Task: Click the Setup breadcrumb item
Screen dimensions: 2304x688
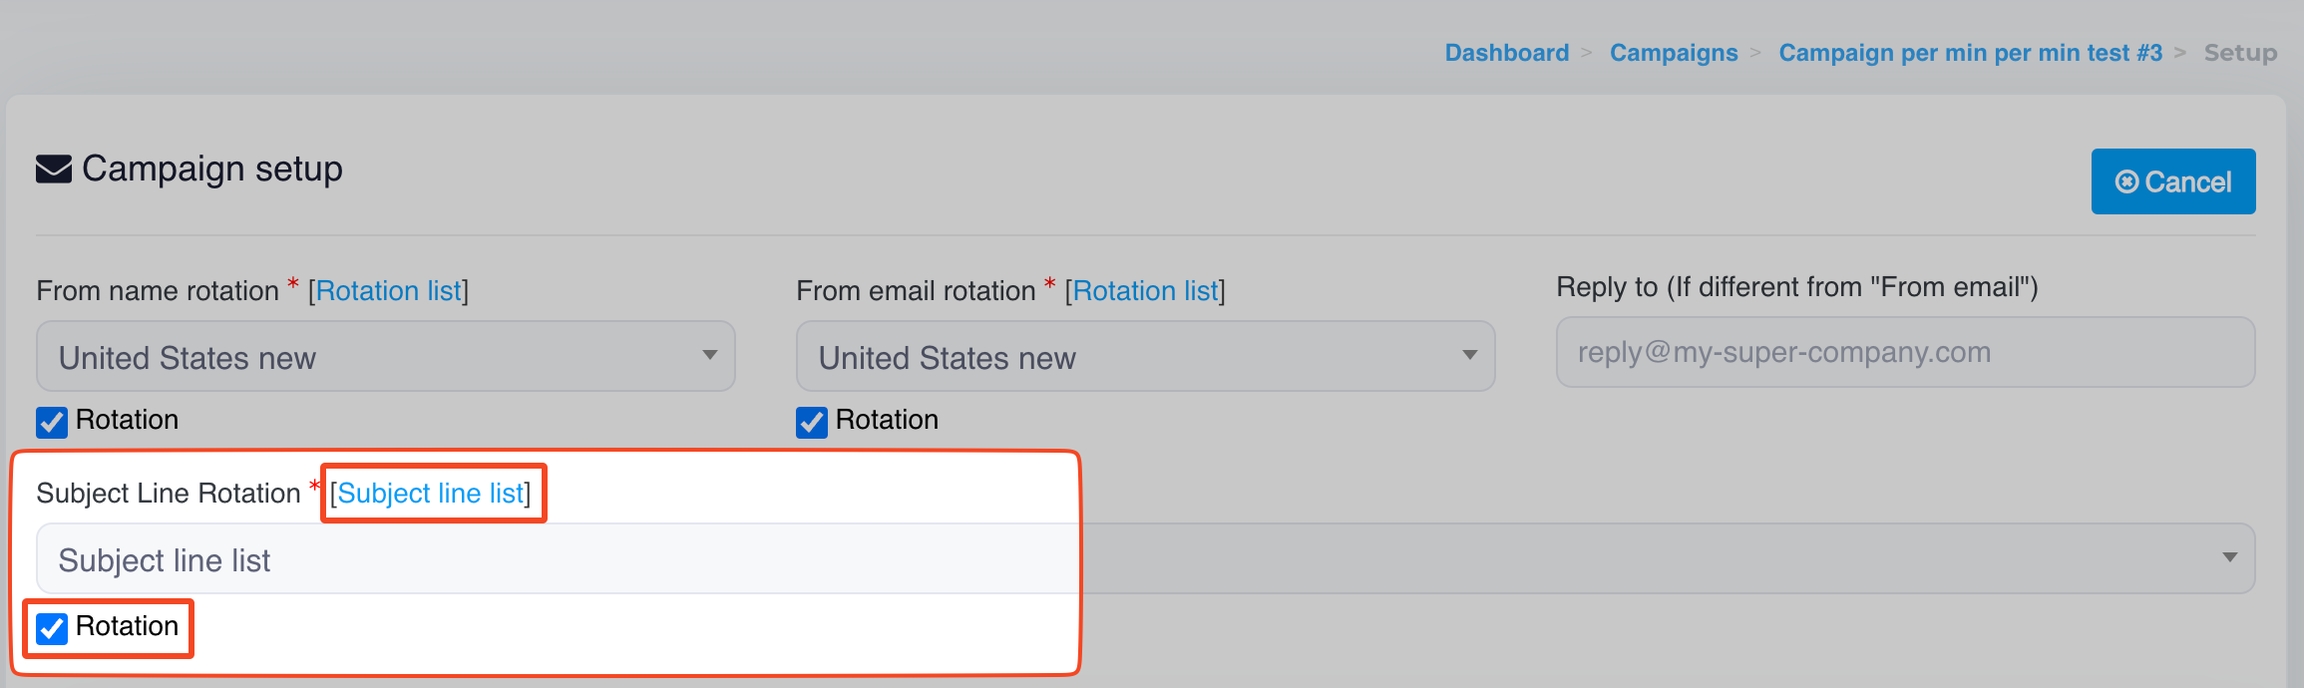Action: (2240, 53)
